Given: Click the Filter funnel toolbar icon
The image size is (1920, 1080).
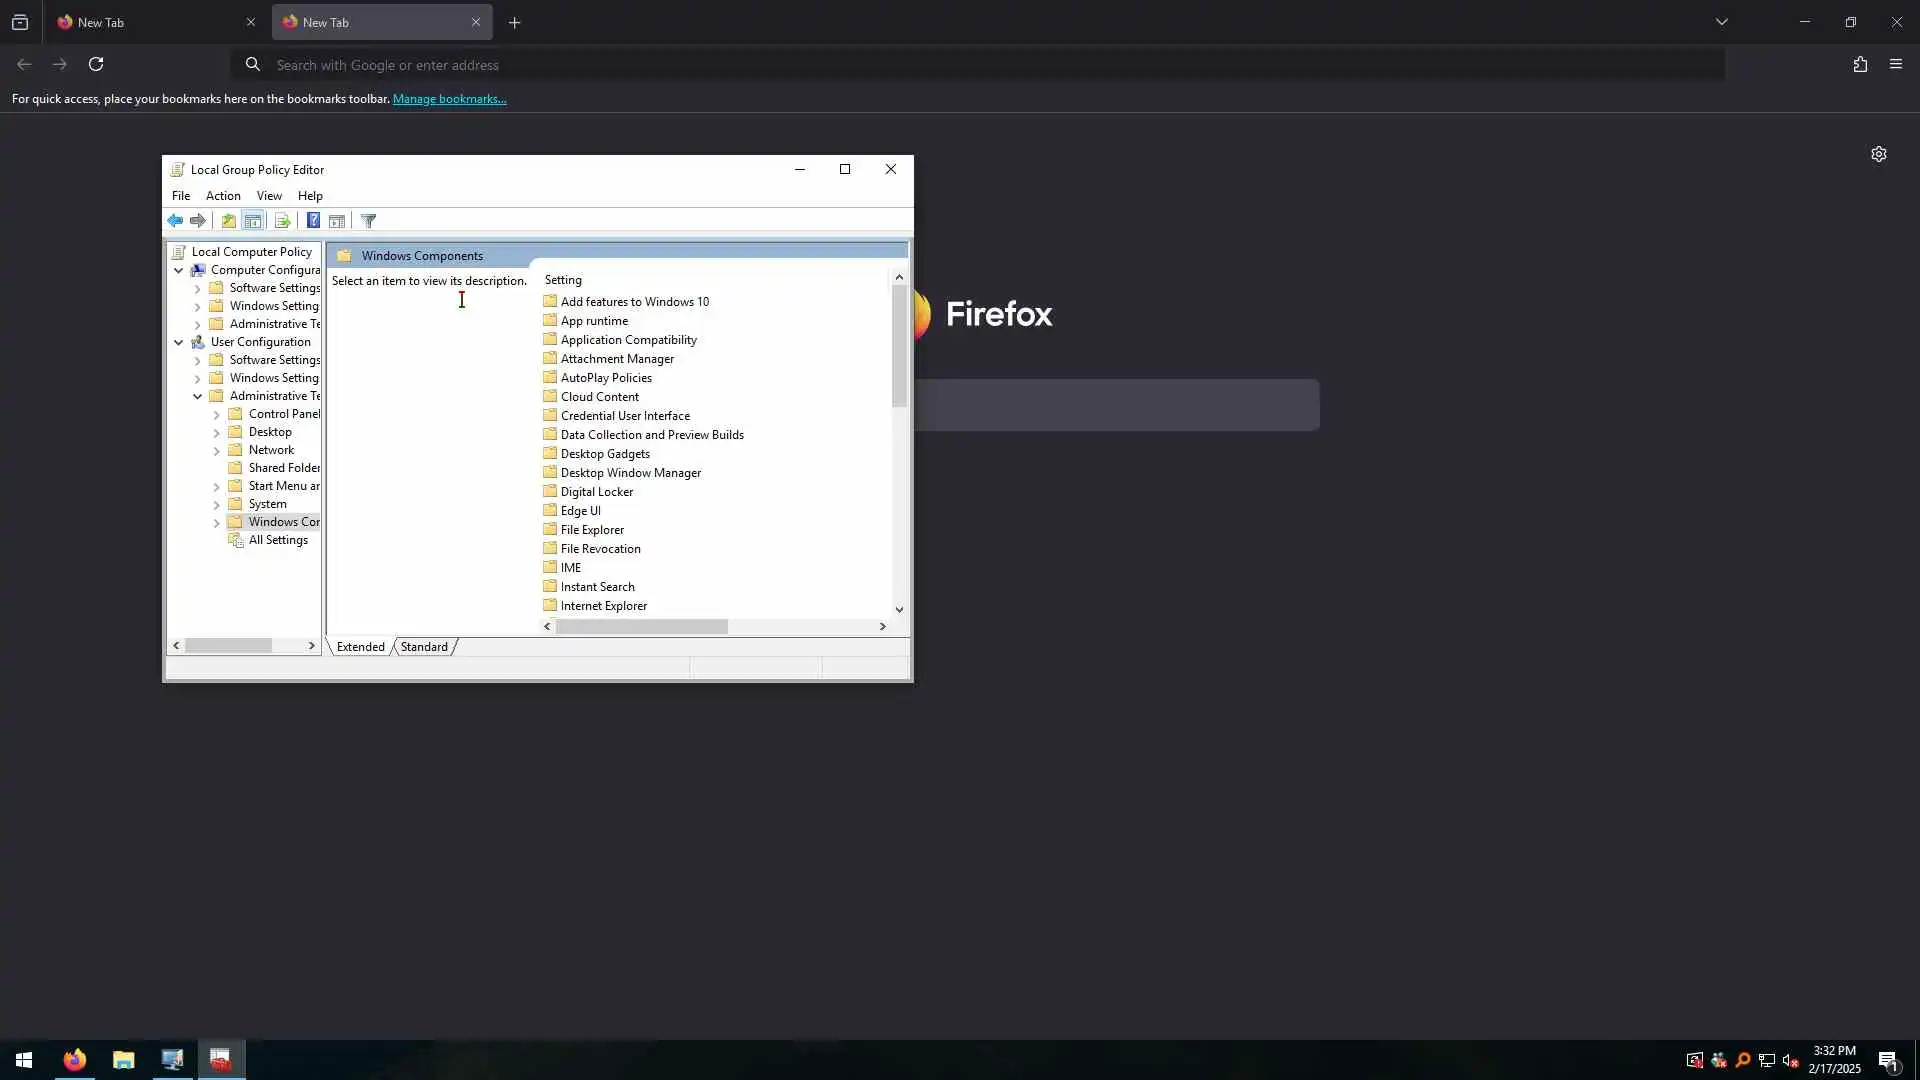Looking at the screenshot, I should tap(368, 221).
